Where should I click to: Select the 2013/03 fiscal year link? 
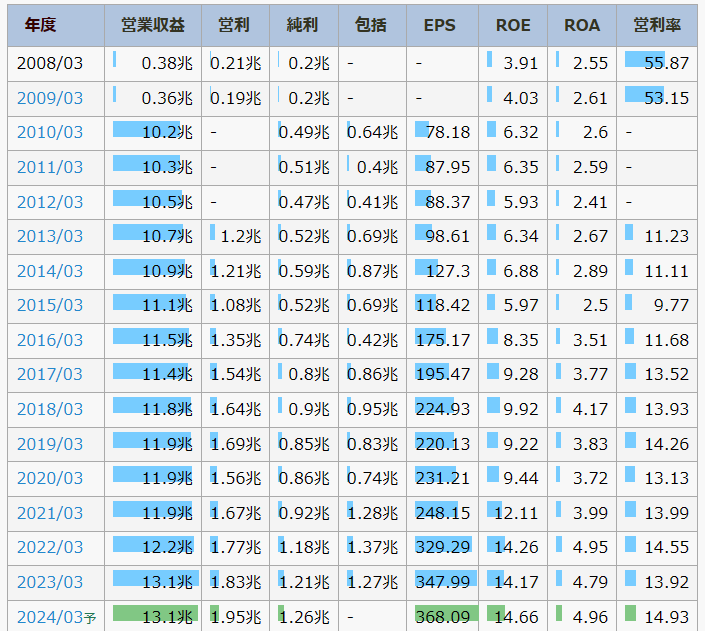pyautogui.click(x=50, y=236)
